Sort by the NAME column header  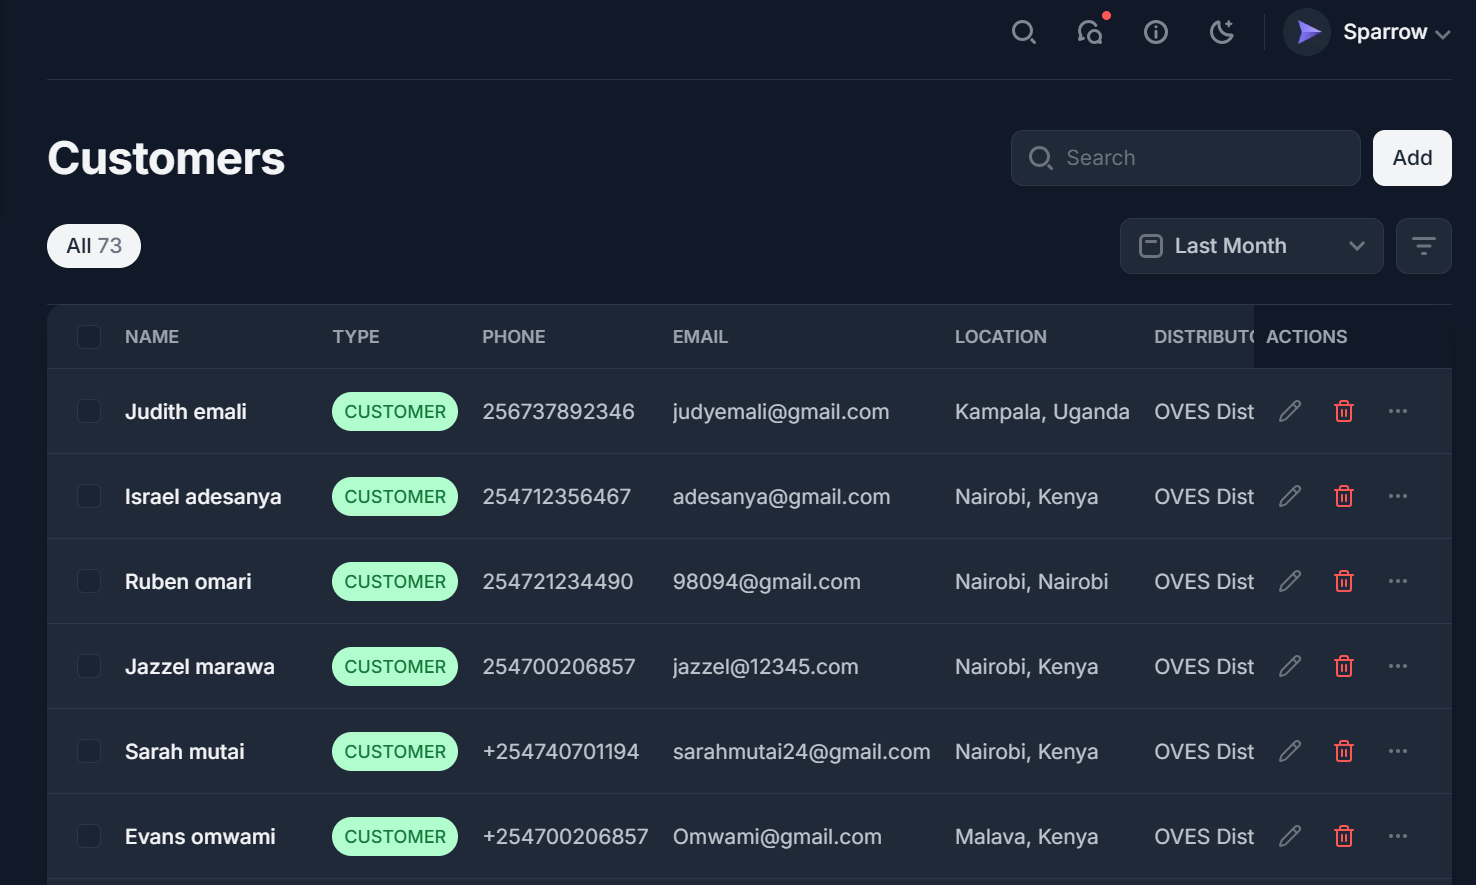(x=152, y=337)
